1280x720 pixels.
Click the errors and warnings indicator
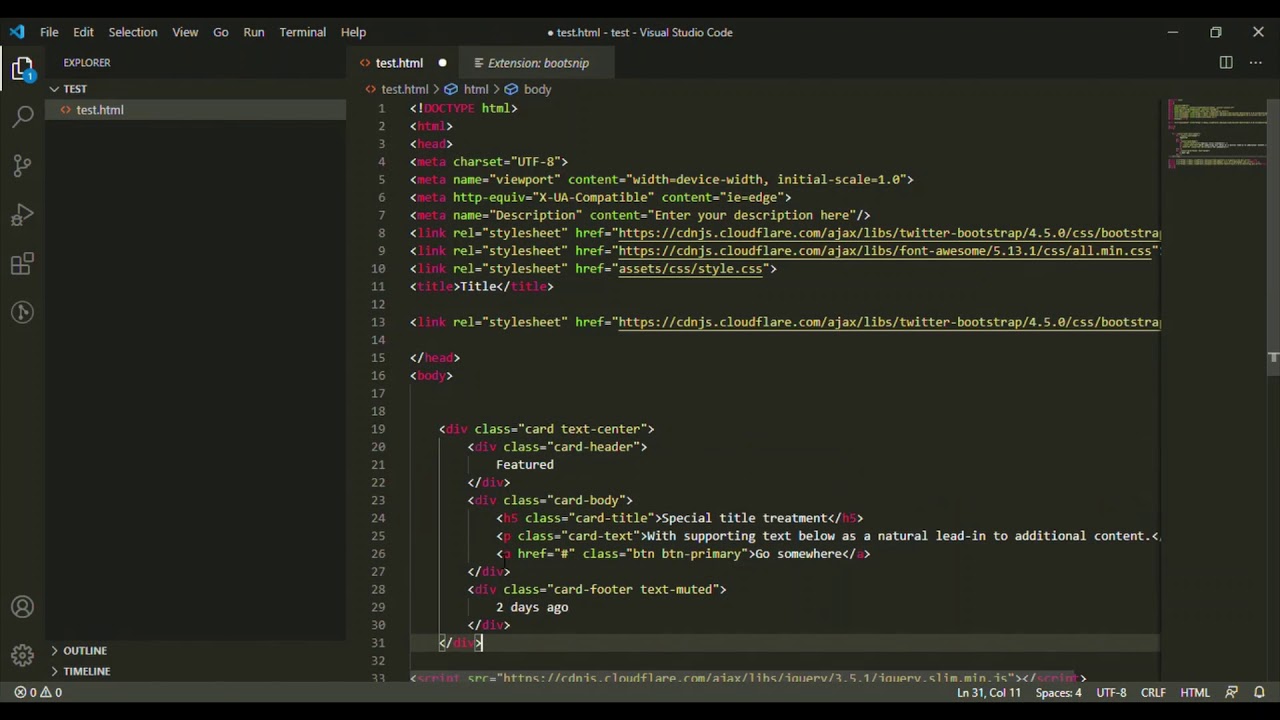pos(38,692)
